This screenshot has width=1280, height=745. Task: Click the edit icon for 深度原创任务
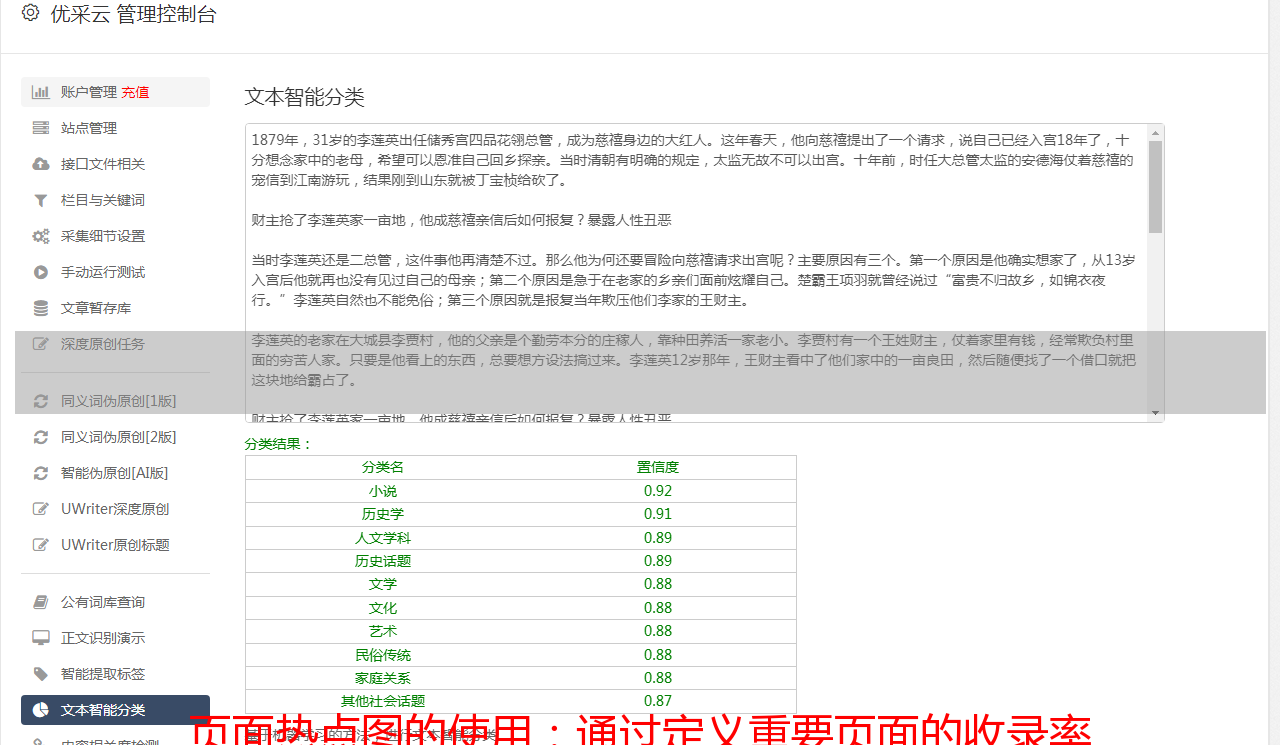(41, 344)
